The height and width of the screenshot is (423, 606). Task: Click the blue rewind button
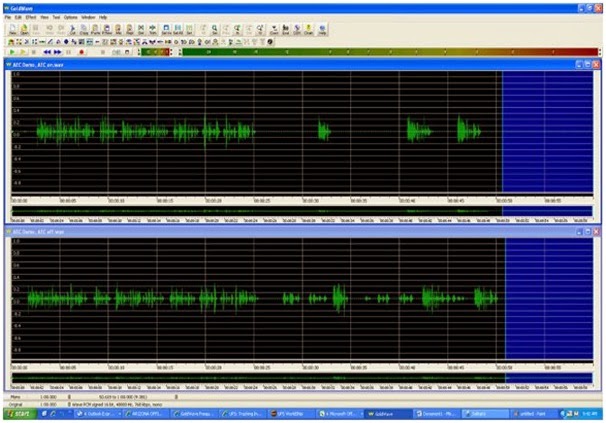pyautogui.click(x=47, y=52)
